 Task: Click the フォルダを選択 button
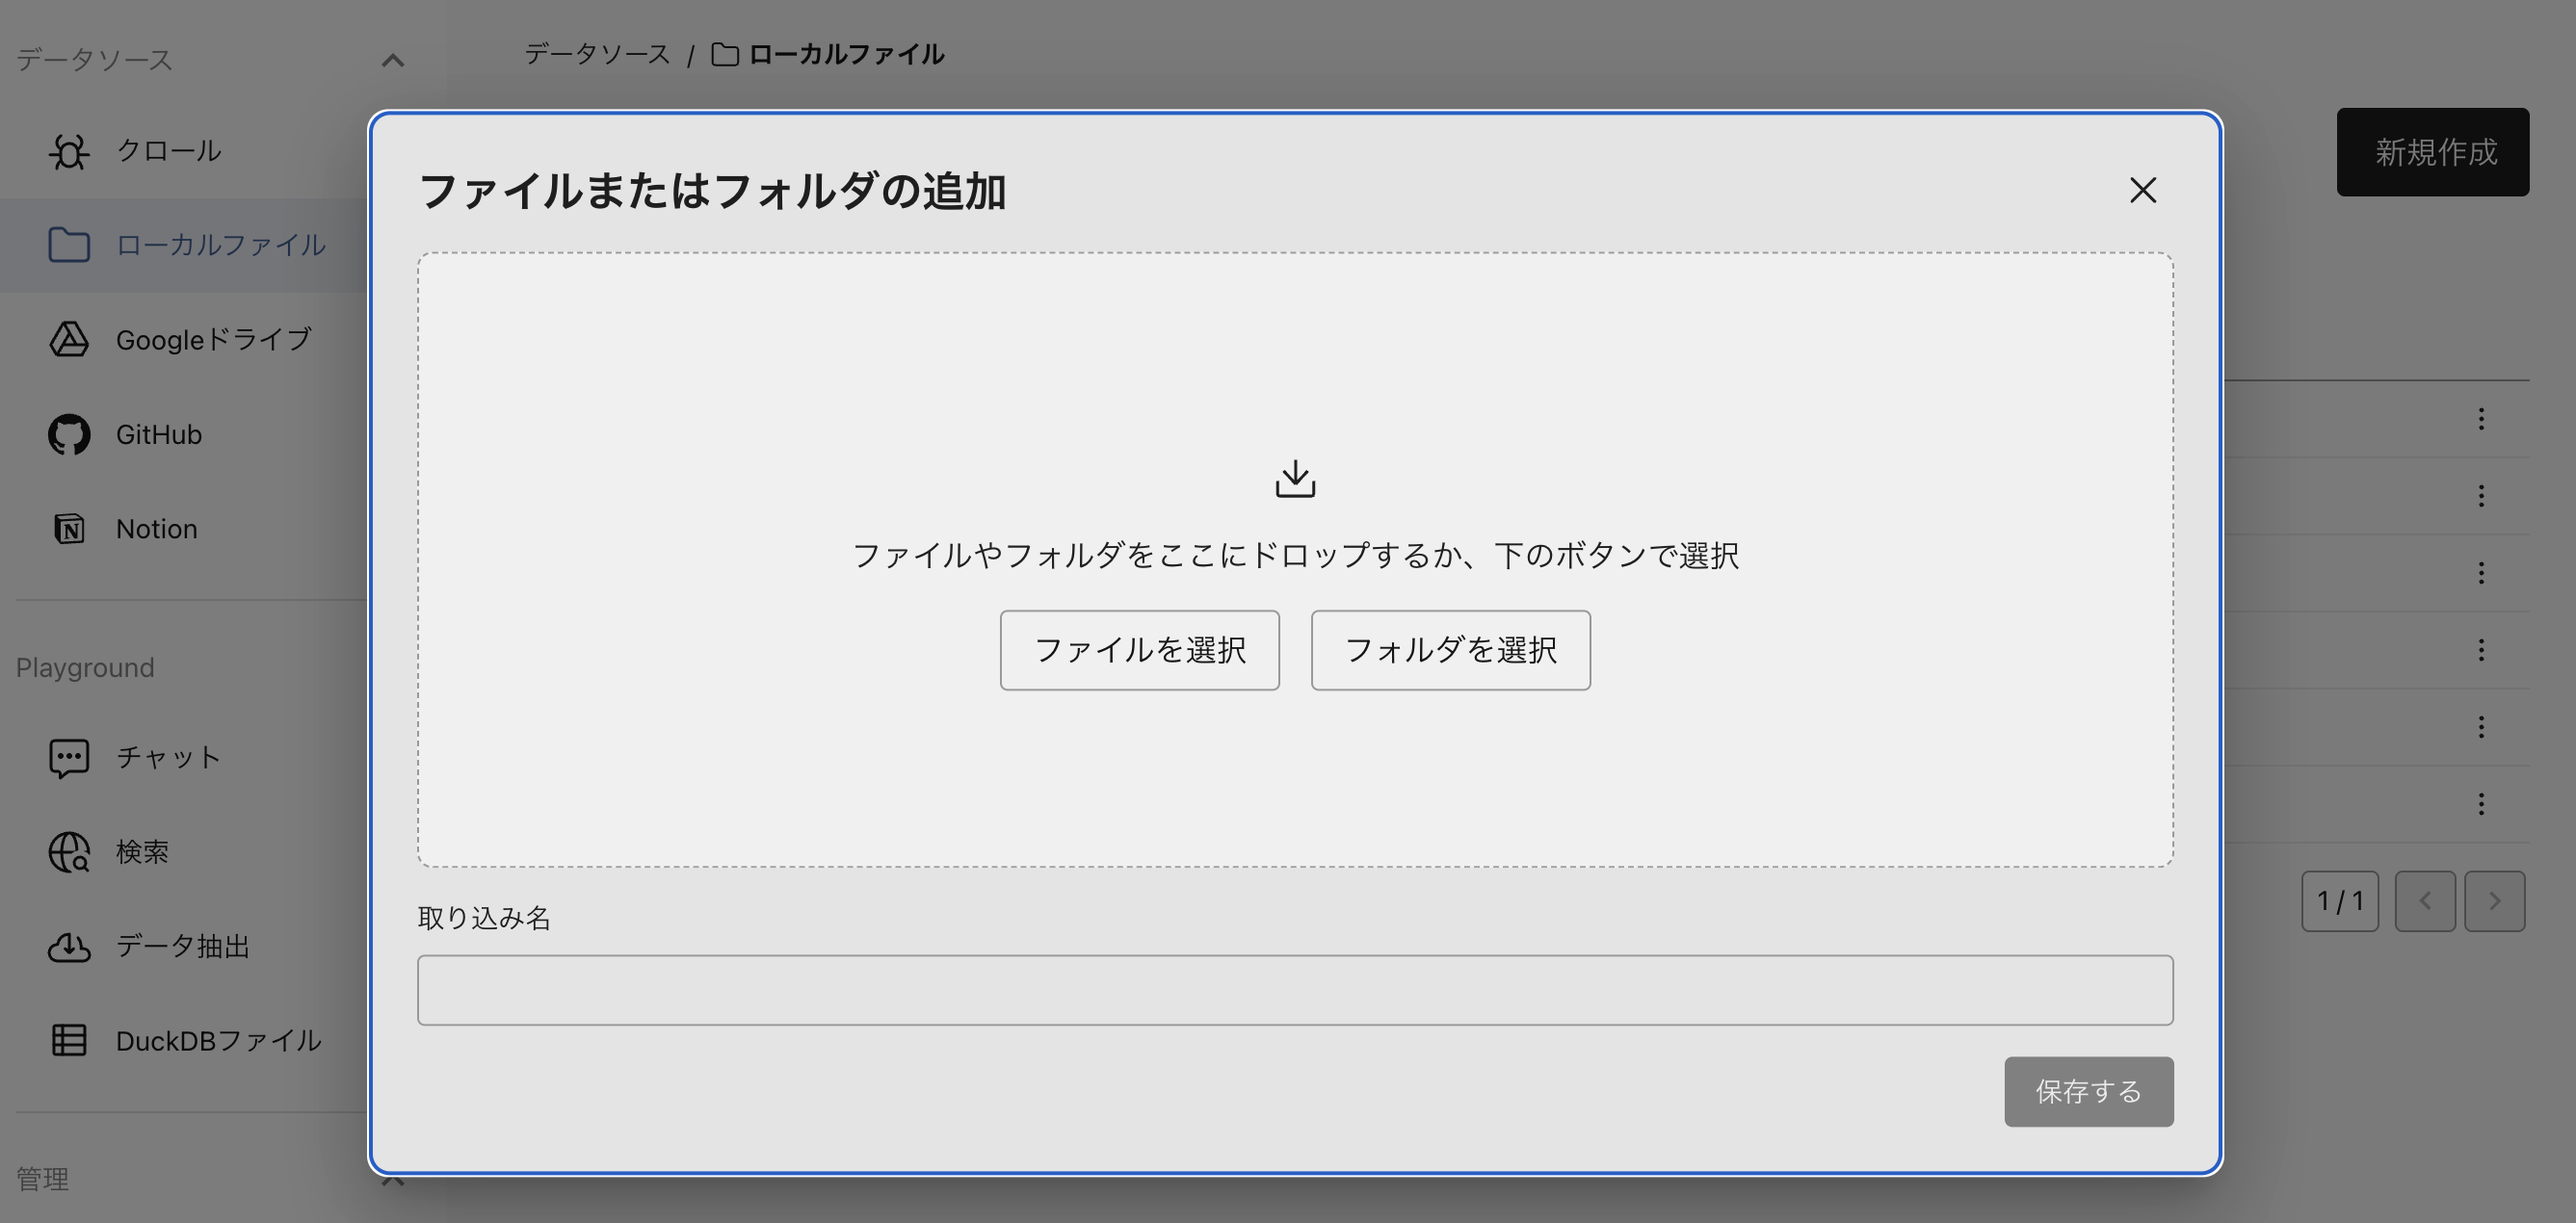click(1451, 650)
